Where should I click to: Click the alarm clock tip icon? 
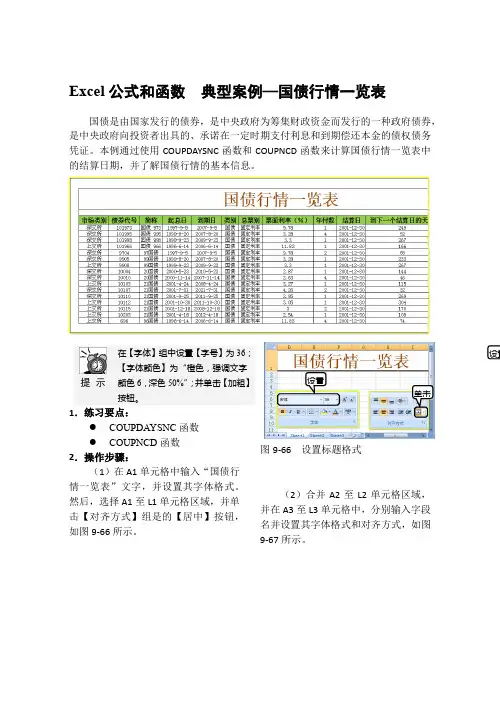93,361
